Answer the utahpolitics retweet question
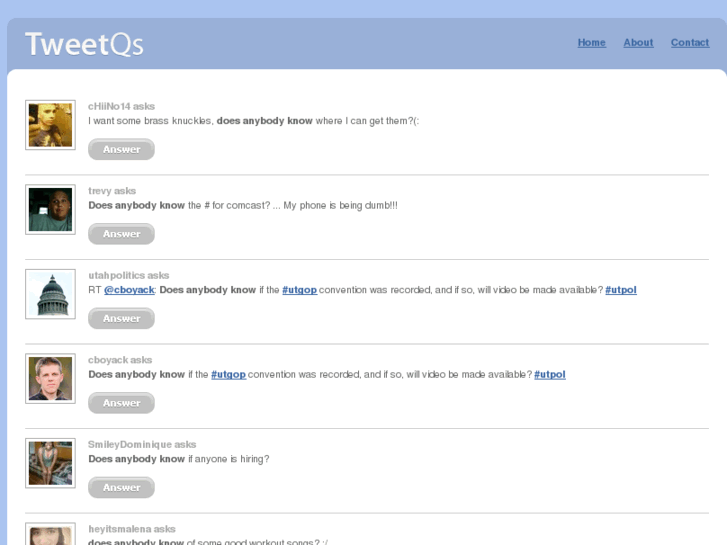Viewport: 727px width, 545px height. [121, 319]
